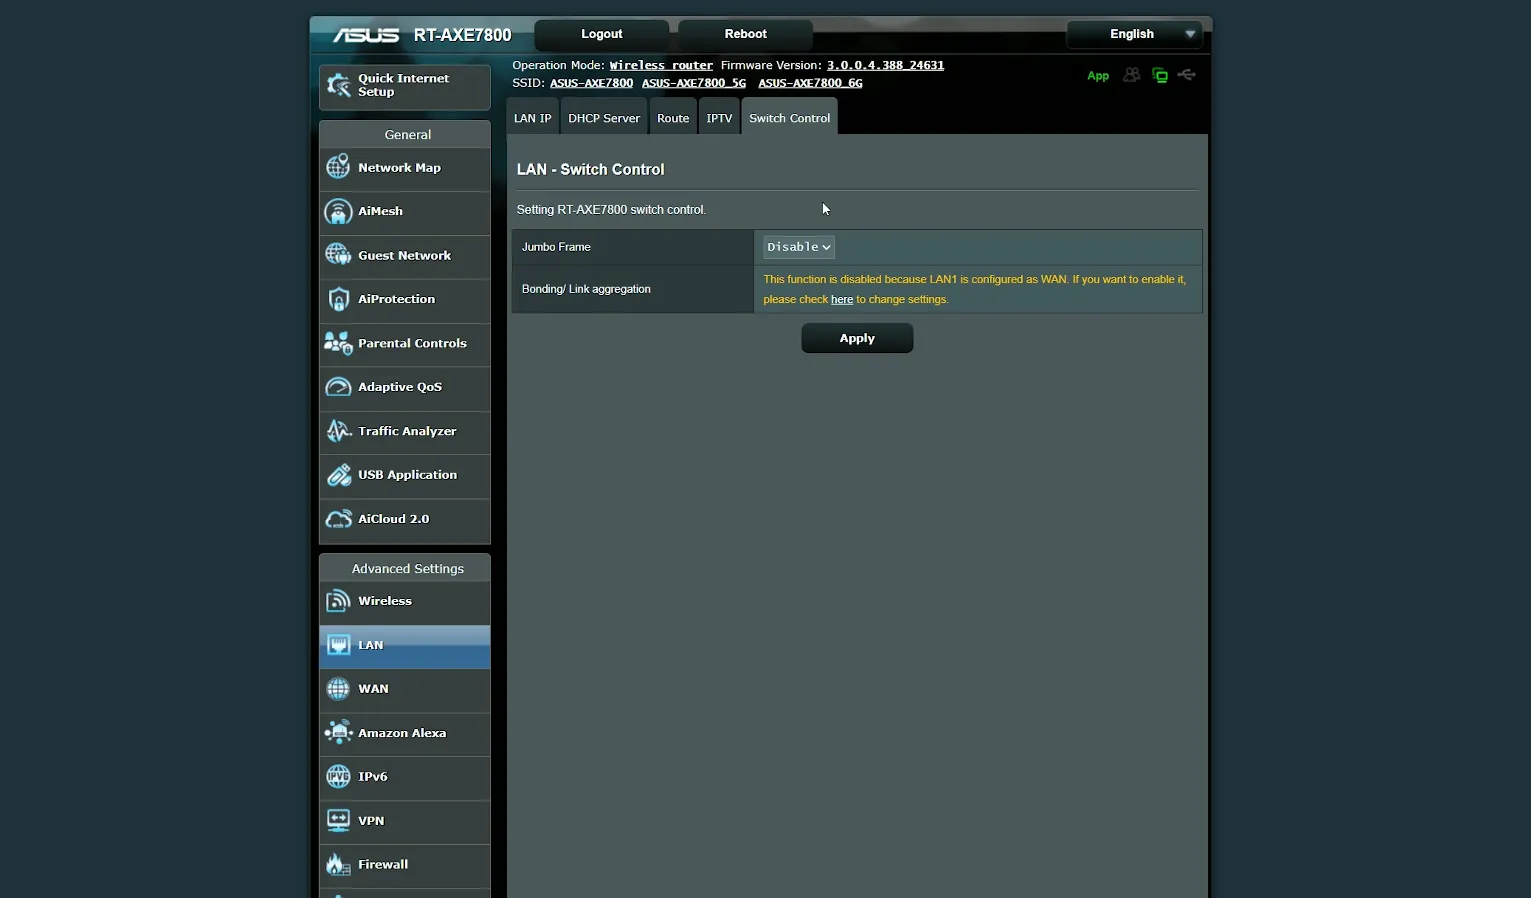The image size is (1531, 898).
Task: Open the AiMesh menu label
Action: click(x=380, y=212)
